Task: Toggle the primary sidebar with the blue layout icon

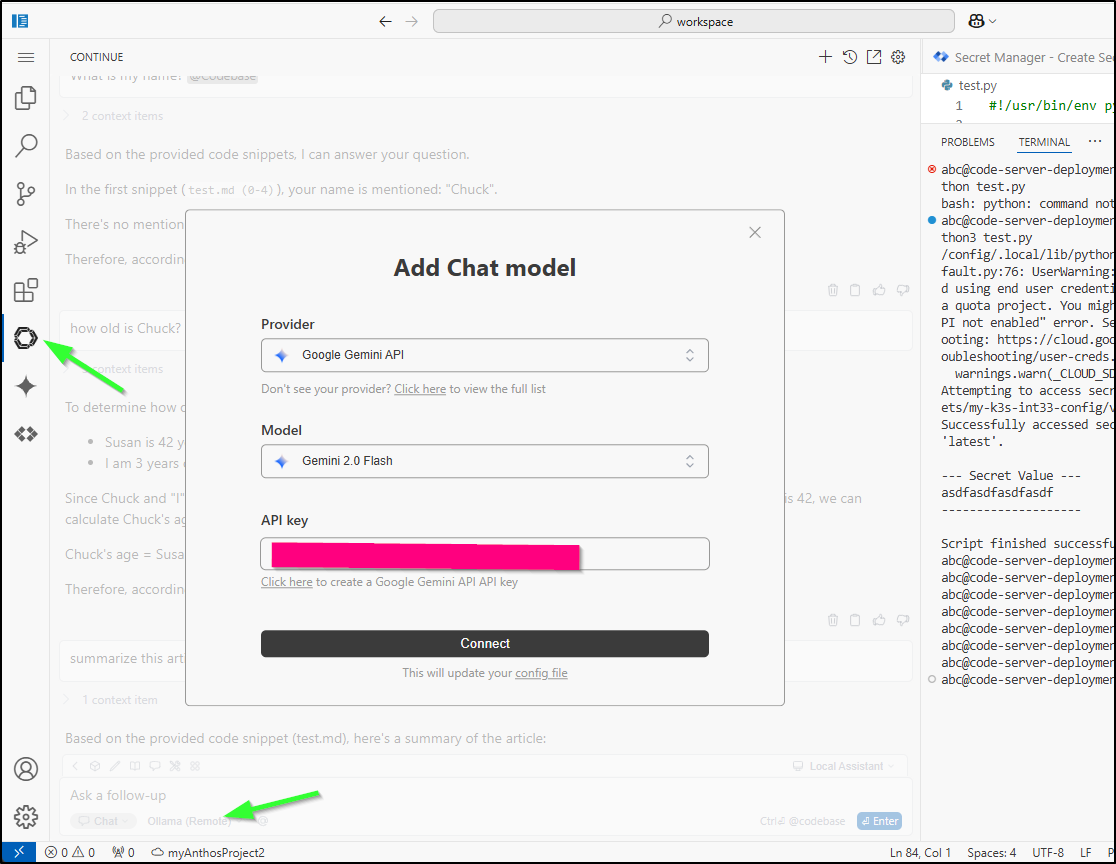Action: [x=20, y=21]
